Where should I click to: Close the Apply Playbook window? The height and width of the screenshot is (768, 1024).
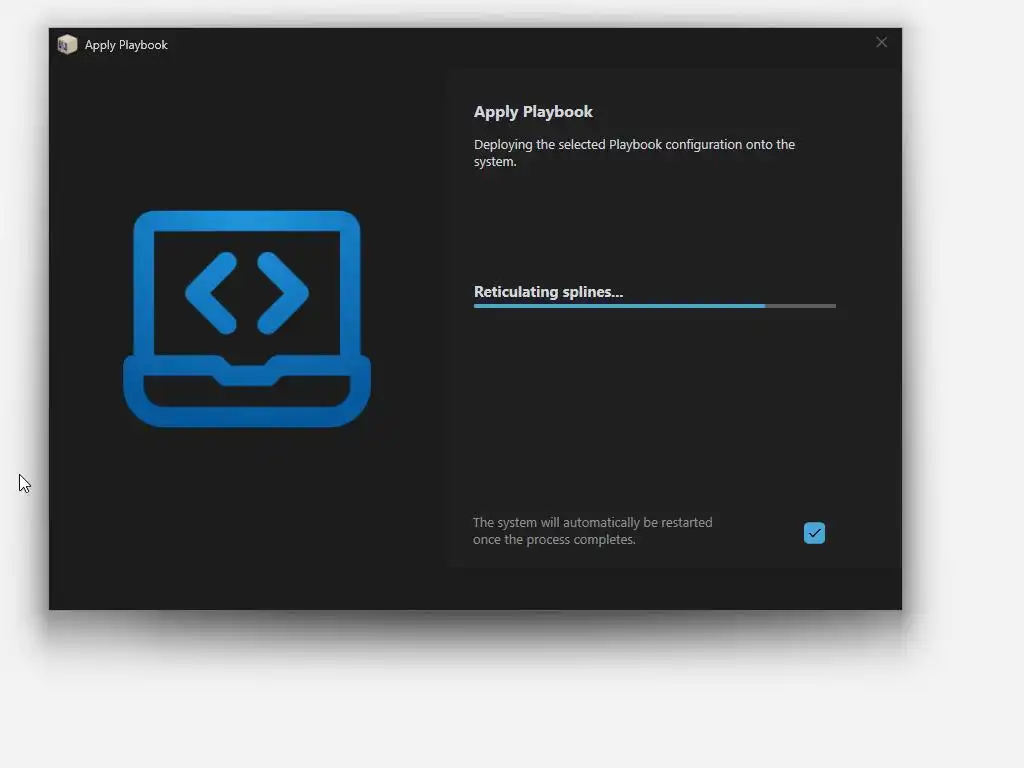click(881, 42)
